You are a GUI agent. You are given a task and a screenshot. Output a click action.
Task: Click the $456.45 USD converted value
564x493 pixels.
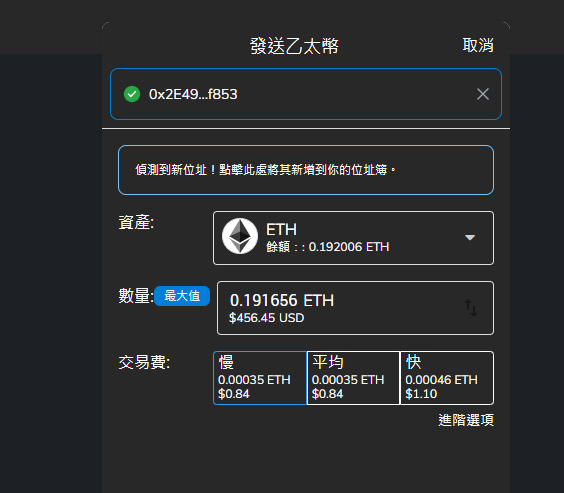point(267,318)
